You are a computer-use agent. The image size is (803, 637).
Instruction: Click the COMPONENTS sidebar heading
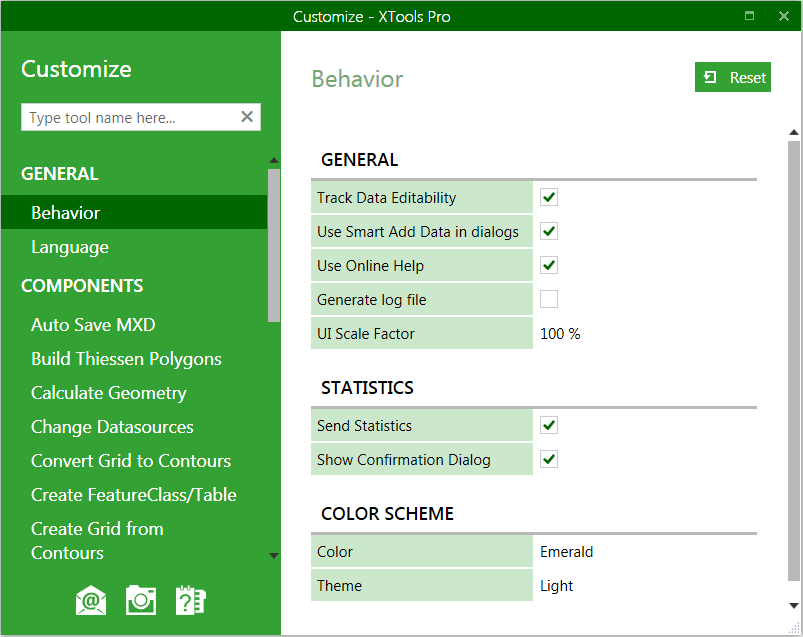tap(82, 286)
